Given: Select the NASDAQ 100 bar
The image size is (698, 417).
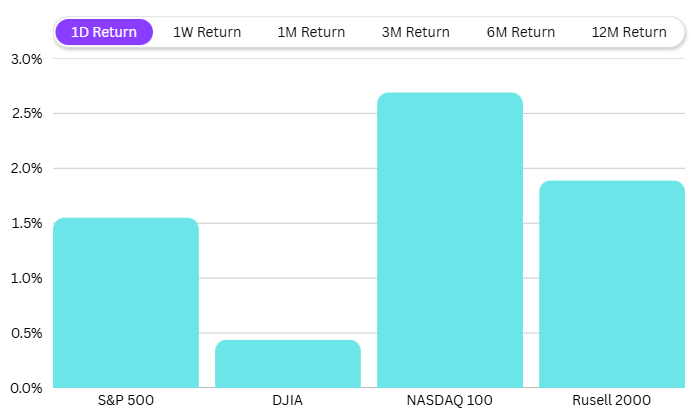Looking at the screenshot, I should (450, 240).
